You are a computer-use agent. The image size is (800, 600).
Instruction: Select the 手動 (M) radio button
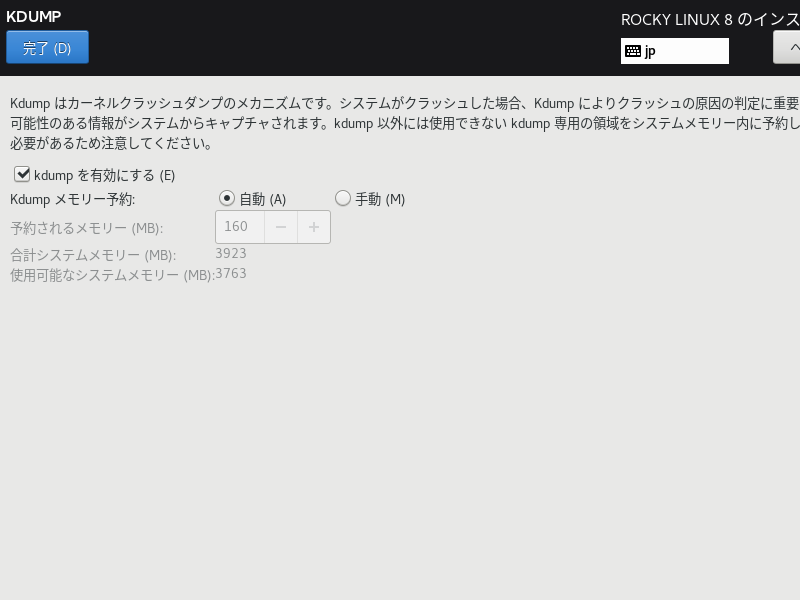(x=342, y=198)
